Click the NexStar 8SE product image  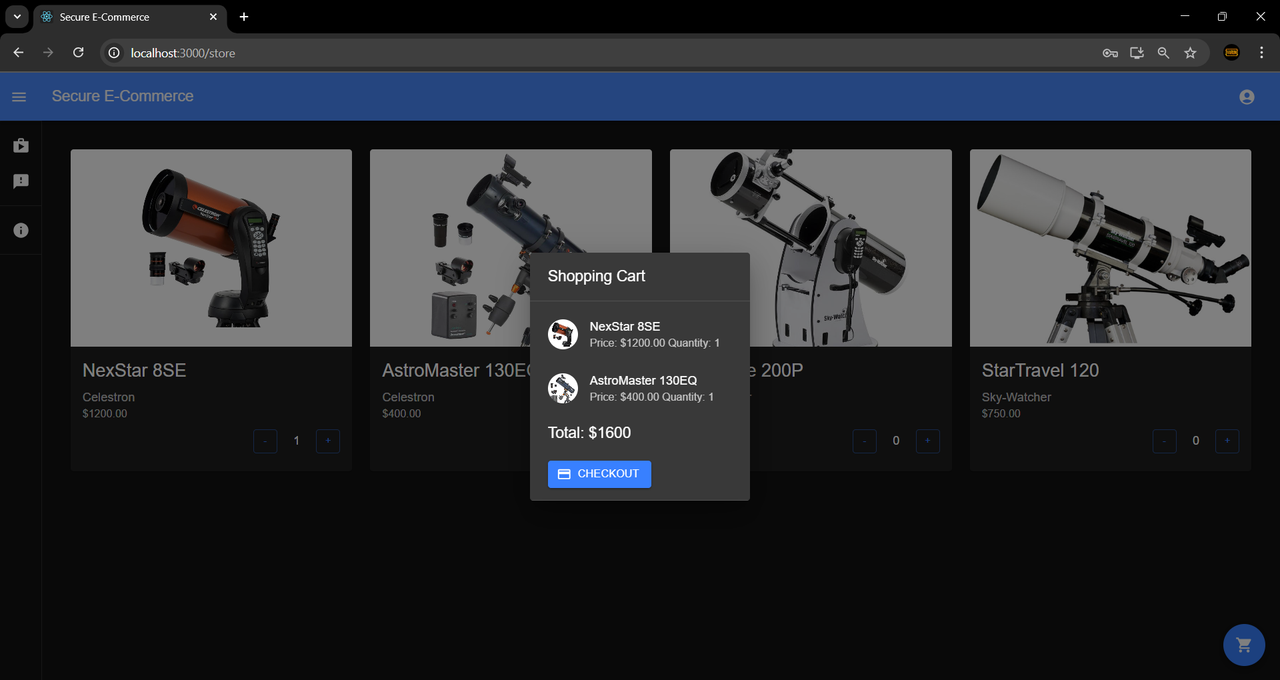click(x=211, y=248)
